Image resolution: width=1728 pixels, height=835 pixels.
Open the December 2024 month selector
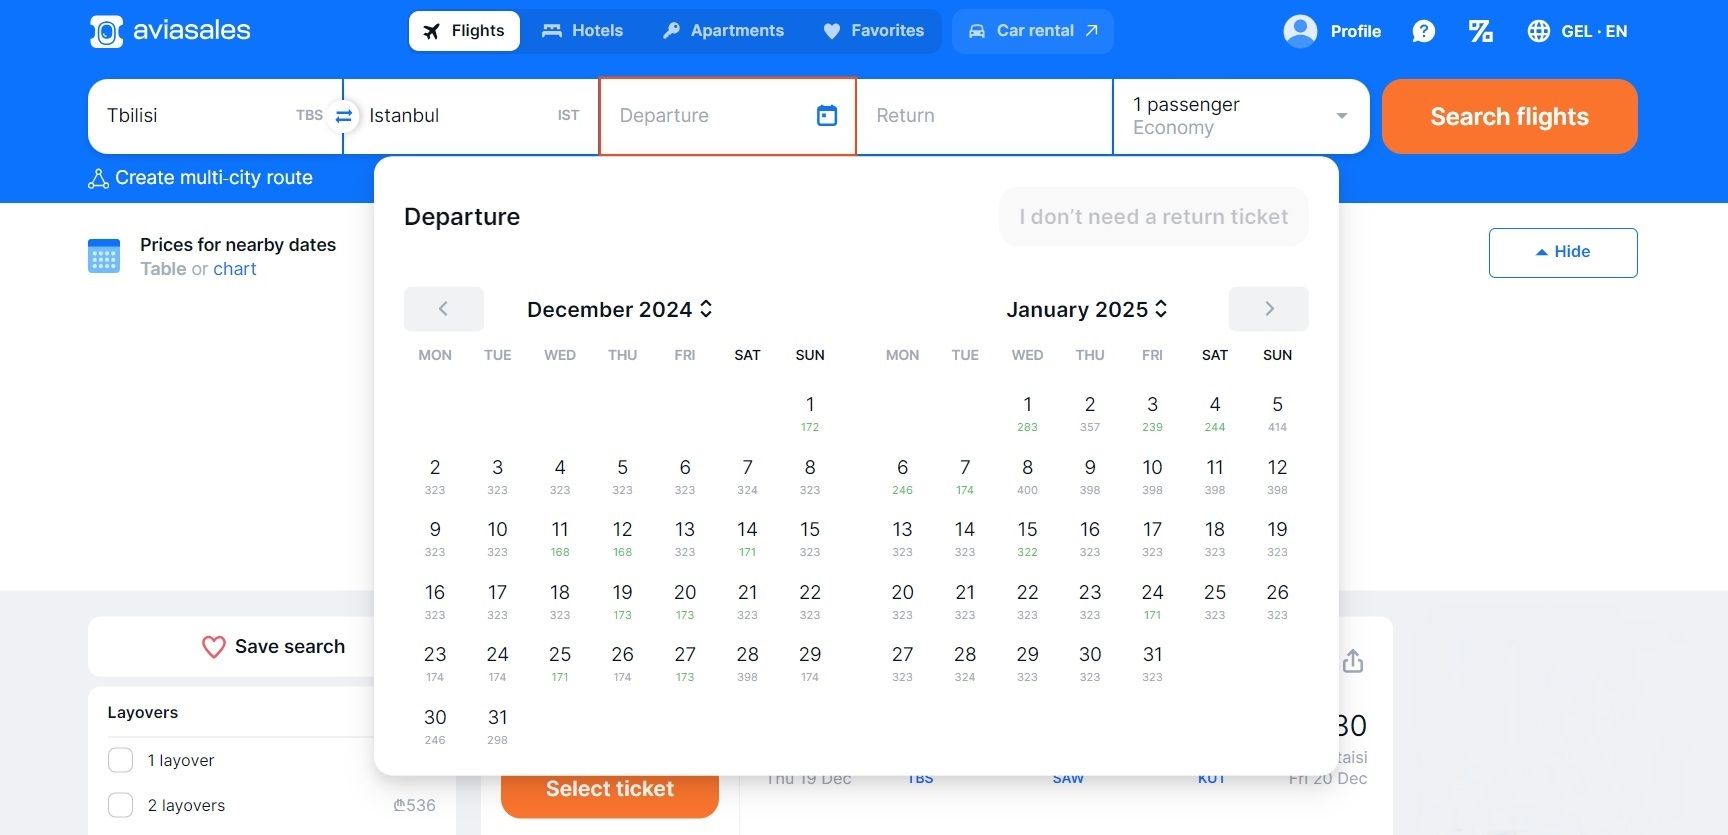click(x=620, y=309)
